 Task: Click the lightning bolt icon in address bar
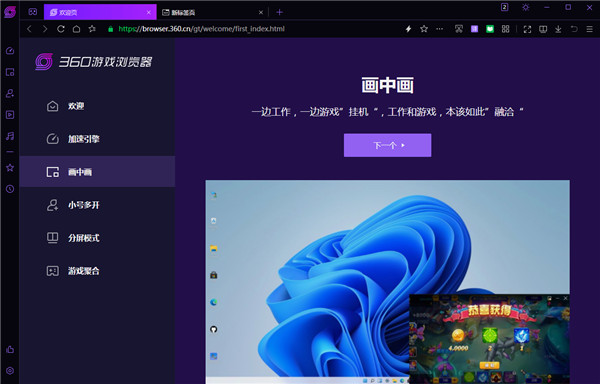(x=408, y=29)
